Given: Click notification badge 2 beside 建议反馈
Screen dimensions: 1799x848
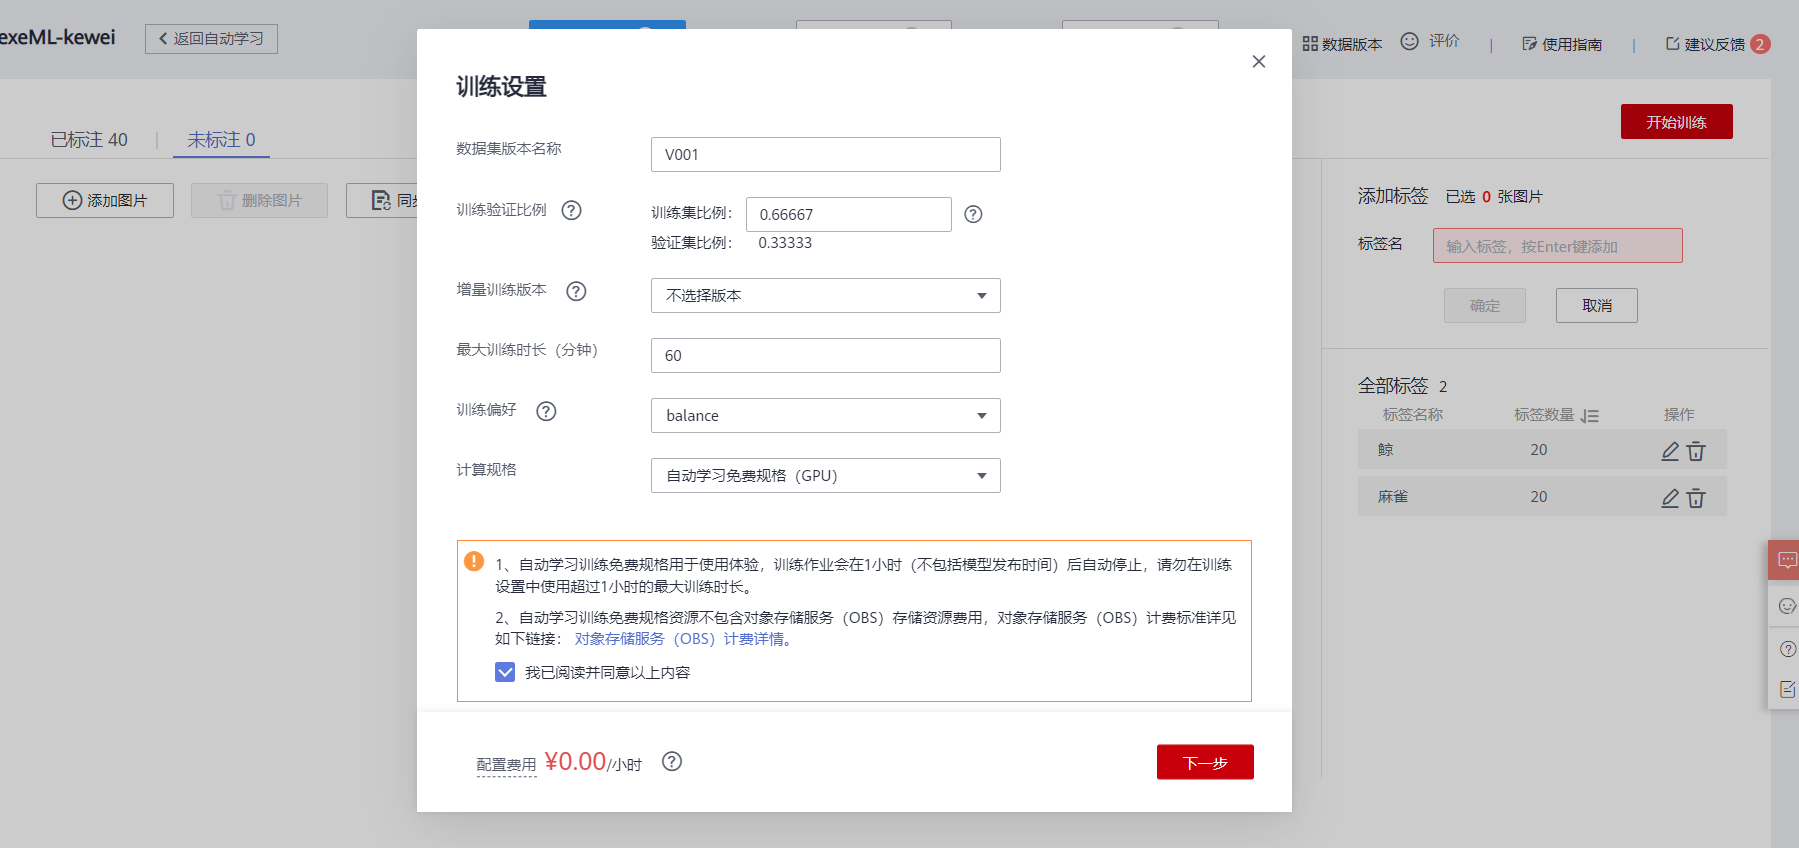Looking at the screenshot, I should [1760, 44].
